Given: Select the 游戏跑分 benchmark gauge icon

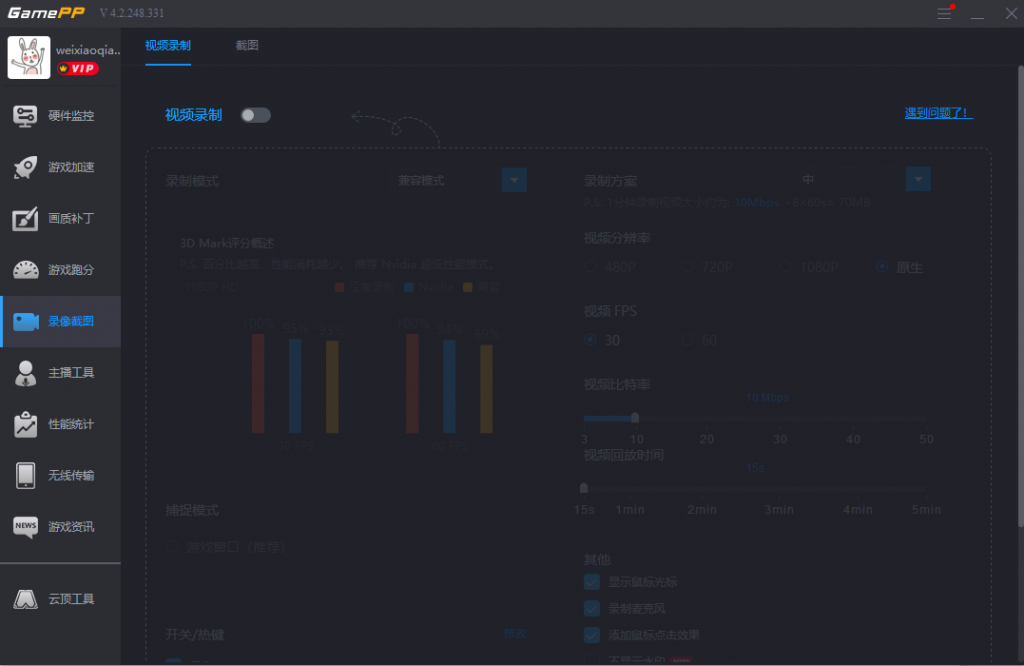Looking at the screenshot, I should pos(26,270).
